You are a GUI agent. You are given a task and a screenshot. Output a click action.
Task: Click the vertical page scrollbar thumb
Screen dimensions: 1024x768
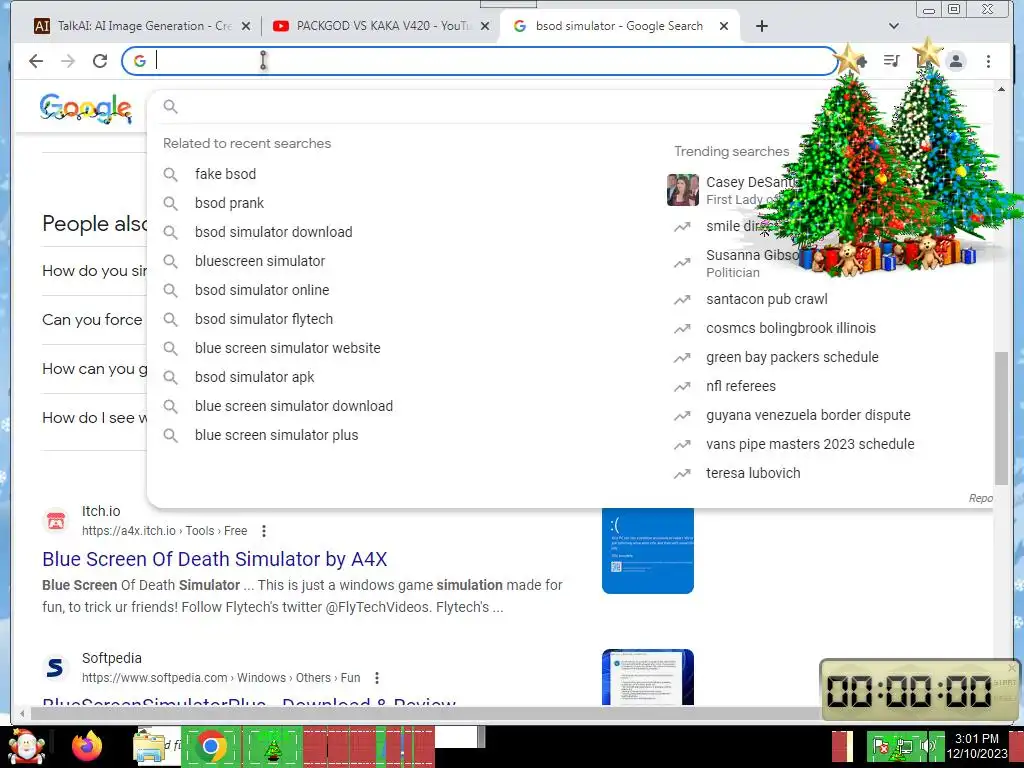1001,418
